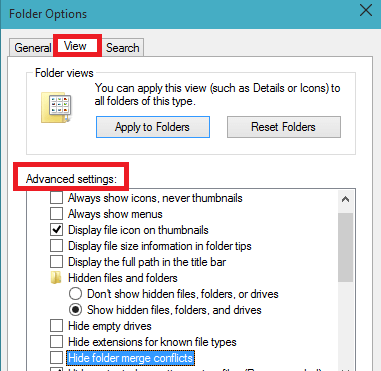
Task: Click the Hide folder merge conflicts label
Action: (x=130, y=358)
